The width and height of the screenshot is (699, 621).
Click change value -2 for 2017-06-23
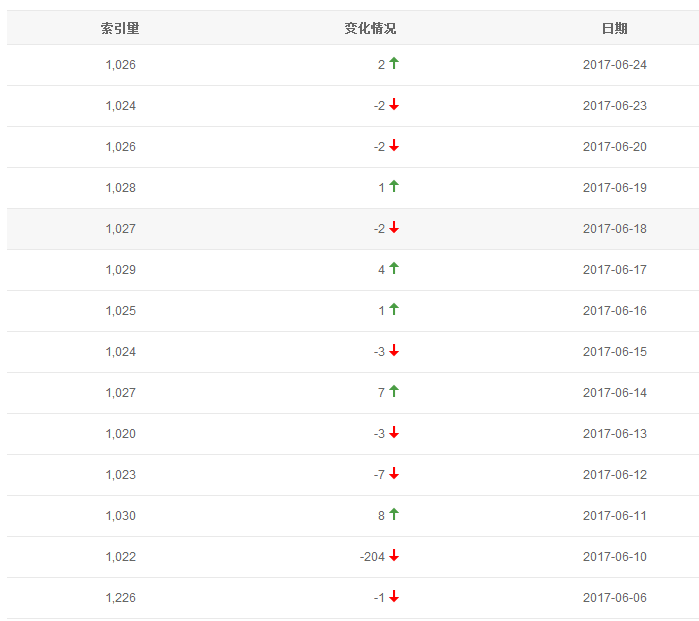pos(379,106)
